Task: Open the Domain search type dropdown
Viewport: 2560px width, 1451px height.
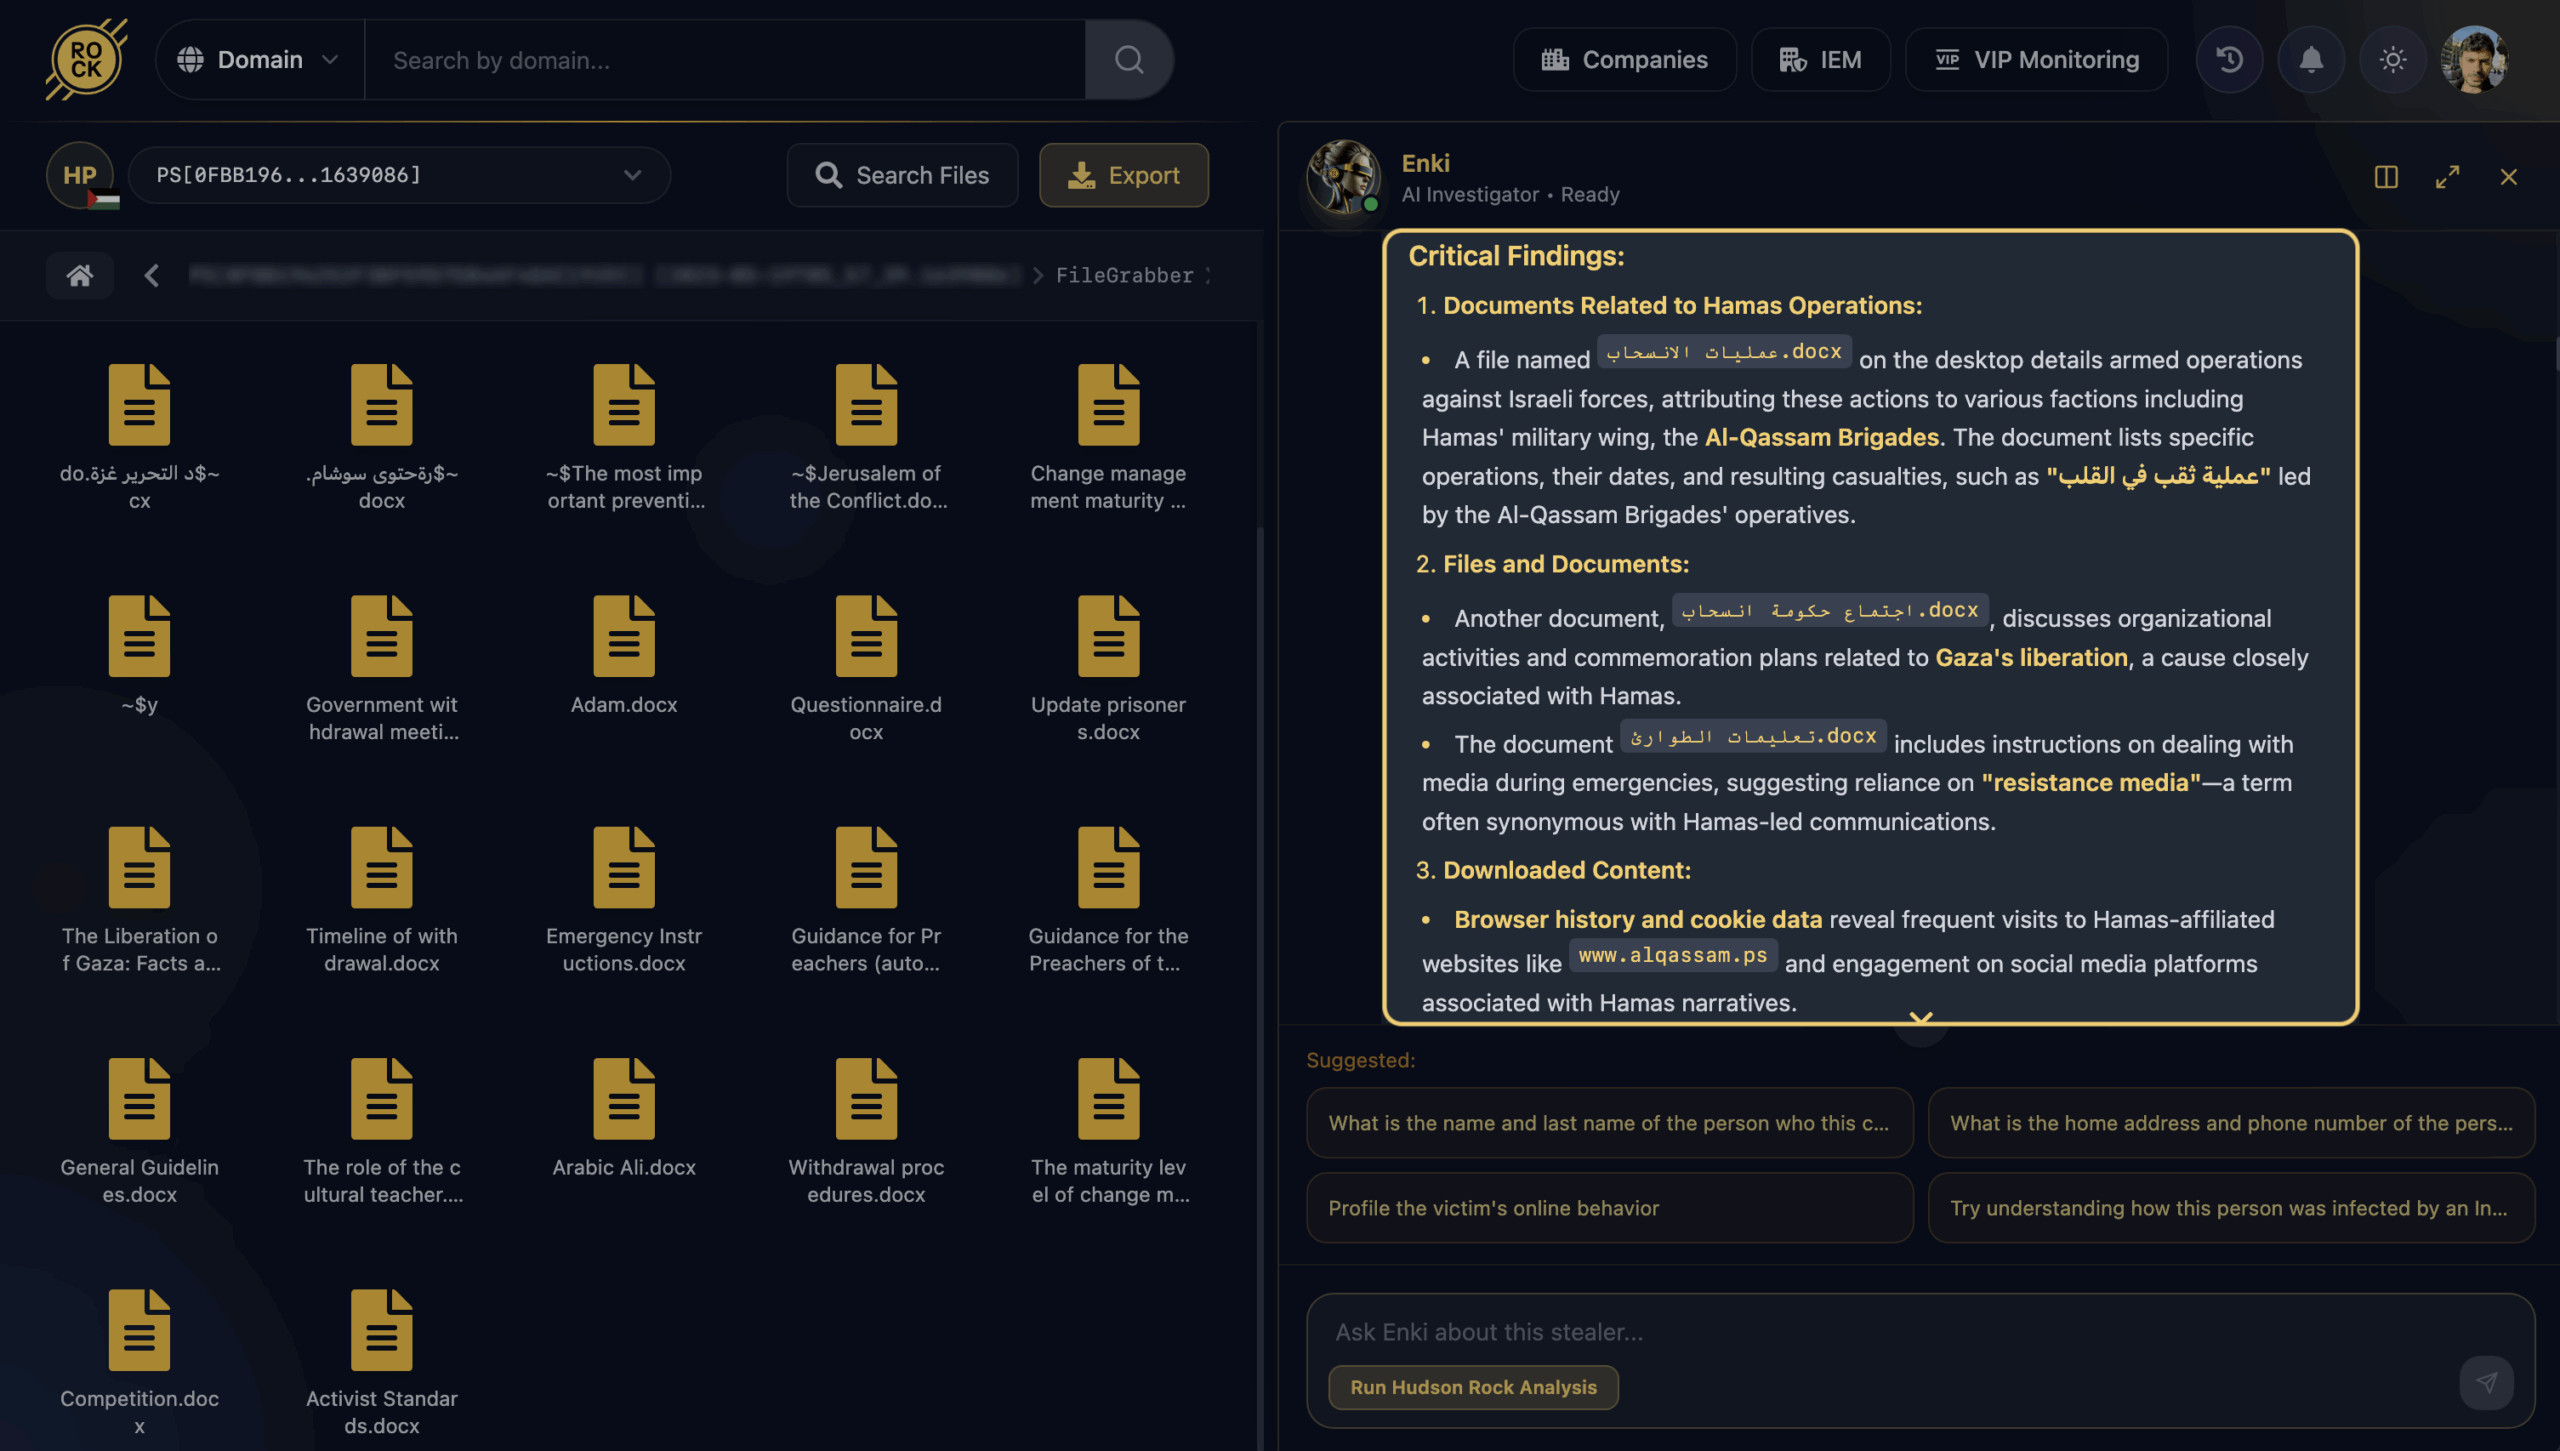Action: tap(259, 60)
